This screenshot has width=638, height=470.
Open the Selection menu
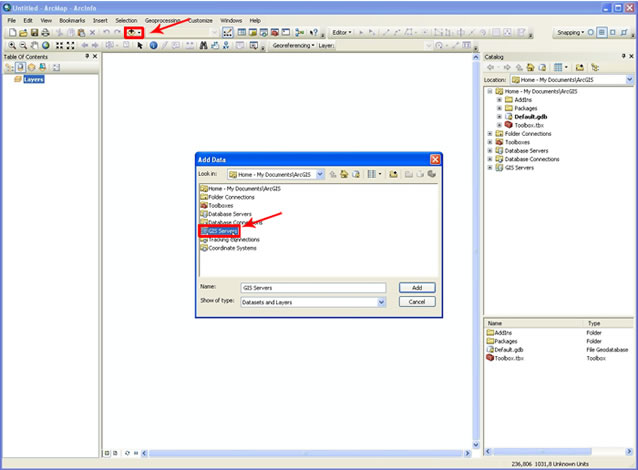point(126,20)
